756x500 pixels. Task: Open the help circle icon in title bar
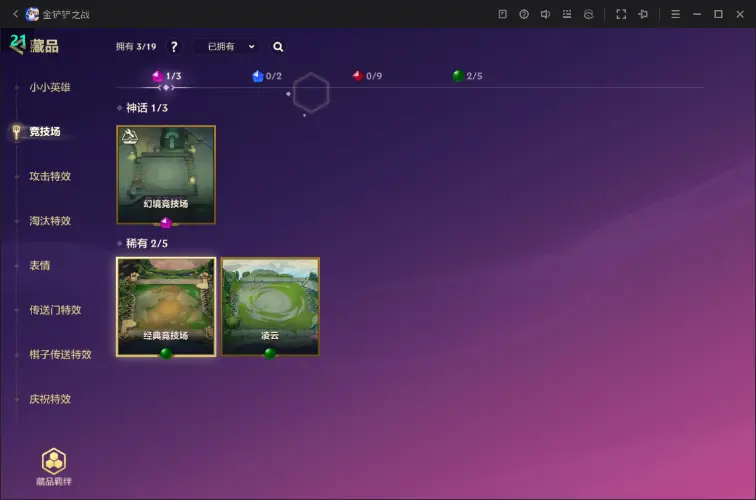pos(524,14)
